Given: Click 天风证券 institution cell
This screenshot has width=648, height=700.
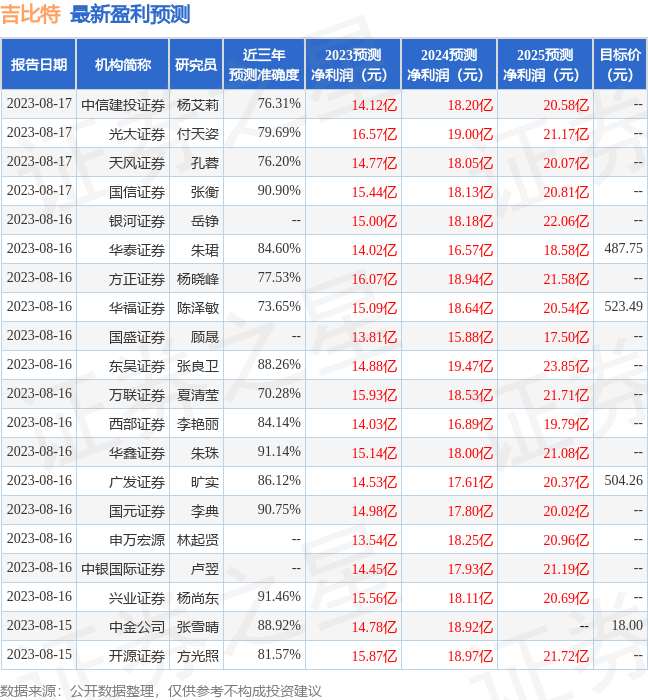Looking at the screenshot, I should [x=137, y=163].
